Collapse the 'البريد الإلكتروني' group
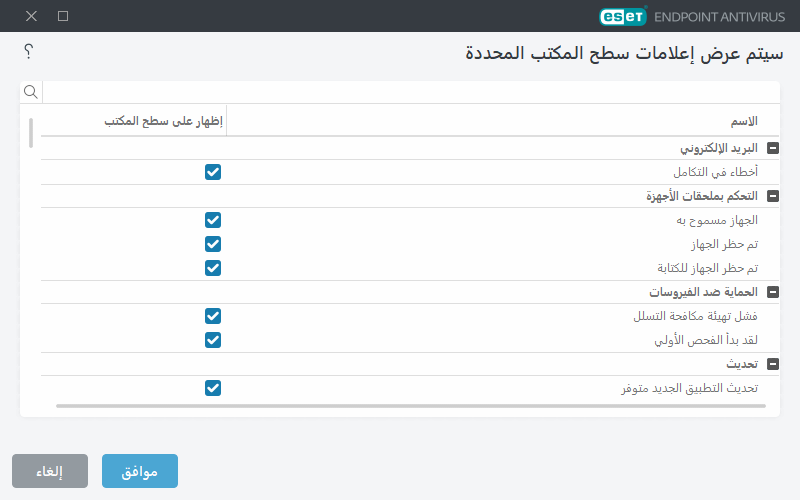Screen dimensions: 800x500 [773, 148]
